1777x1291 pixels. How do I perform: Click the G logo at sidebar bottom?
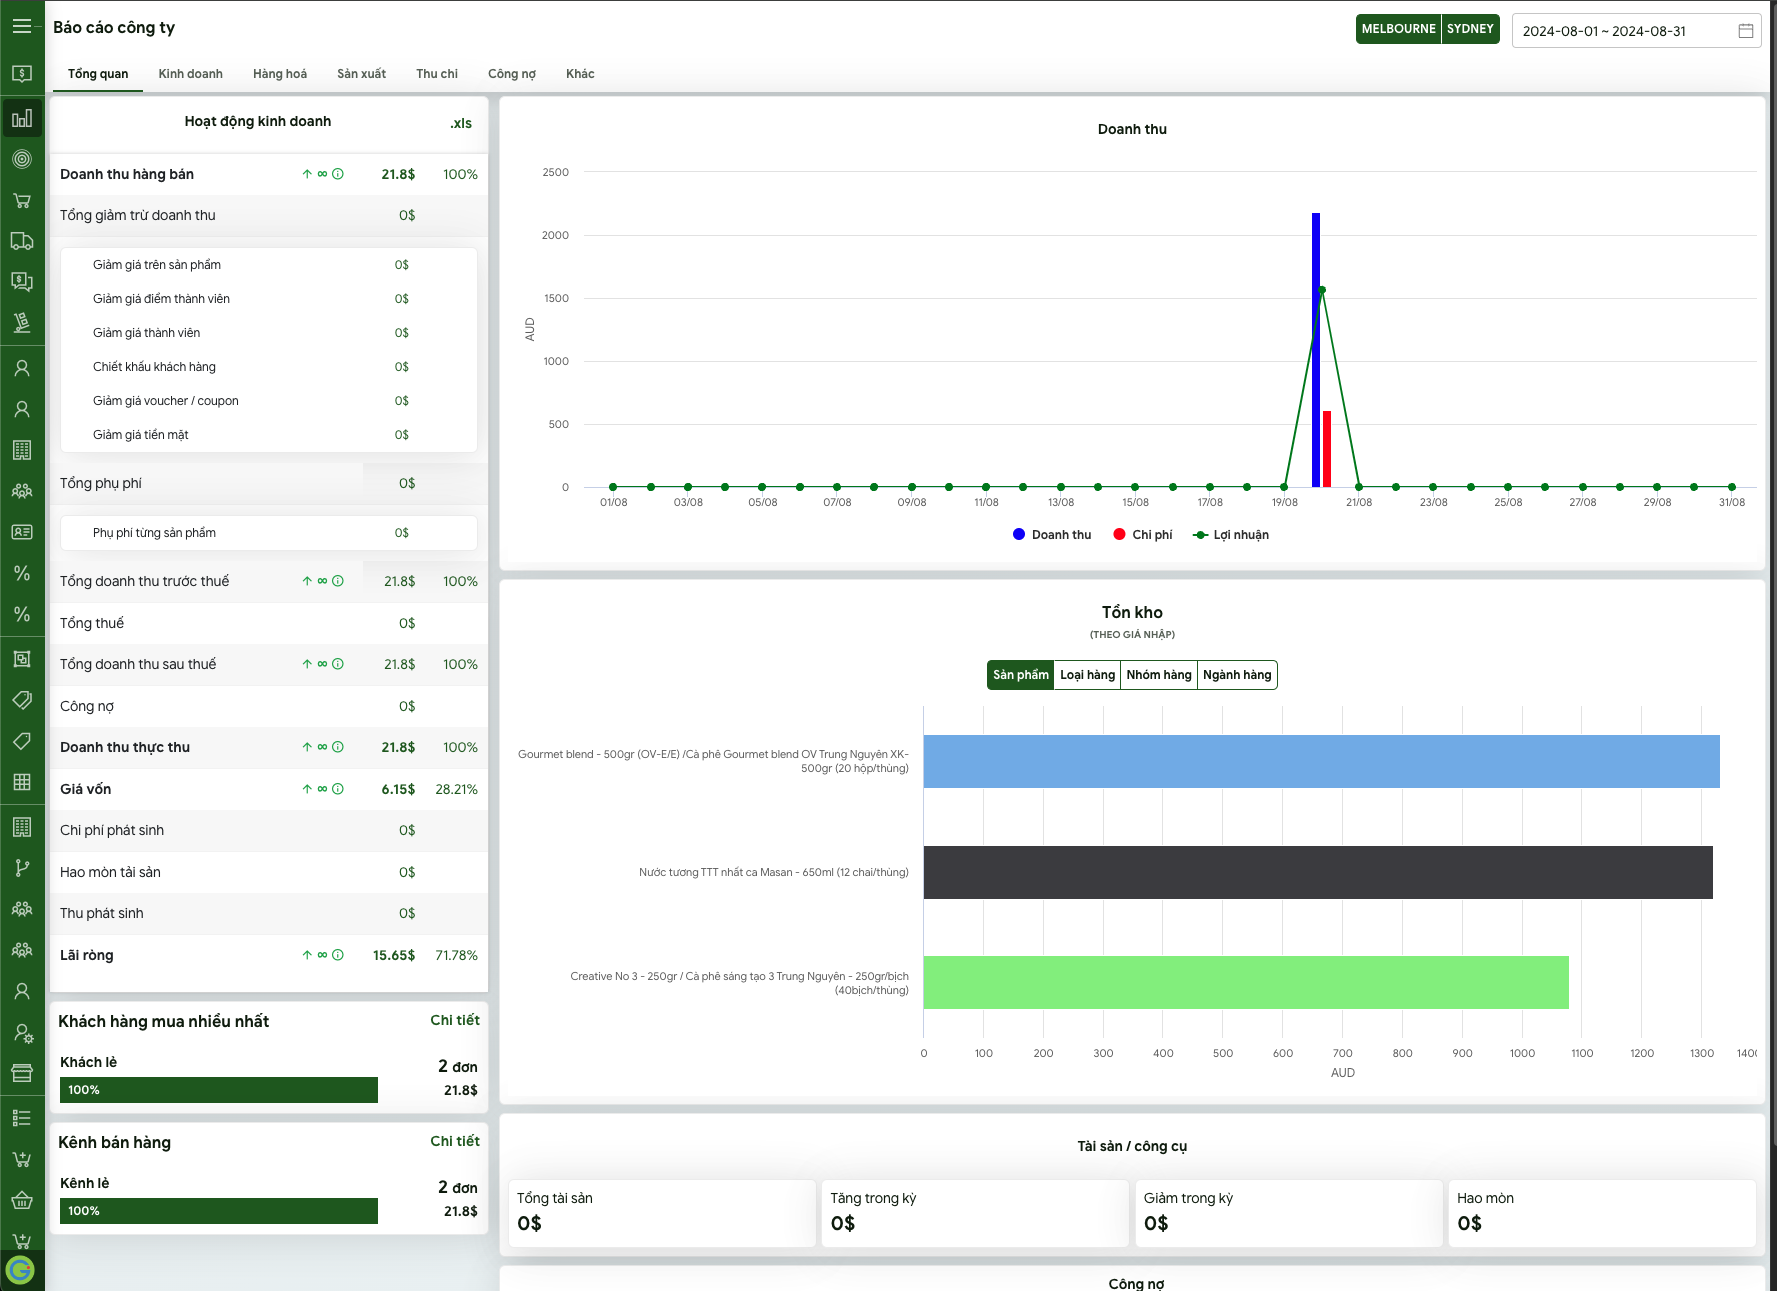pyautogui.click(x=21, y=1270)
